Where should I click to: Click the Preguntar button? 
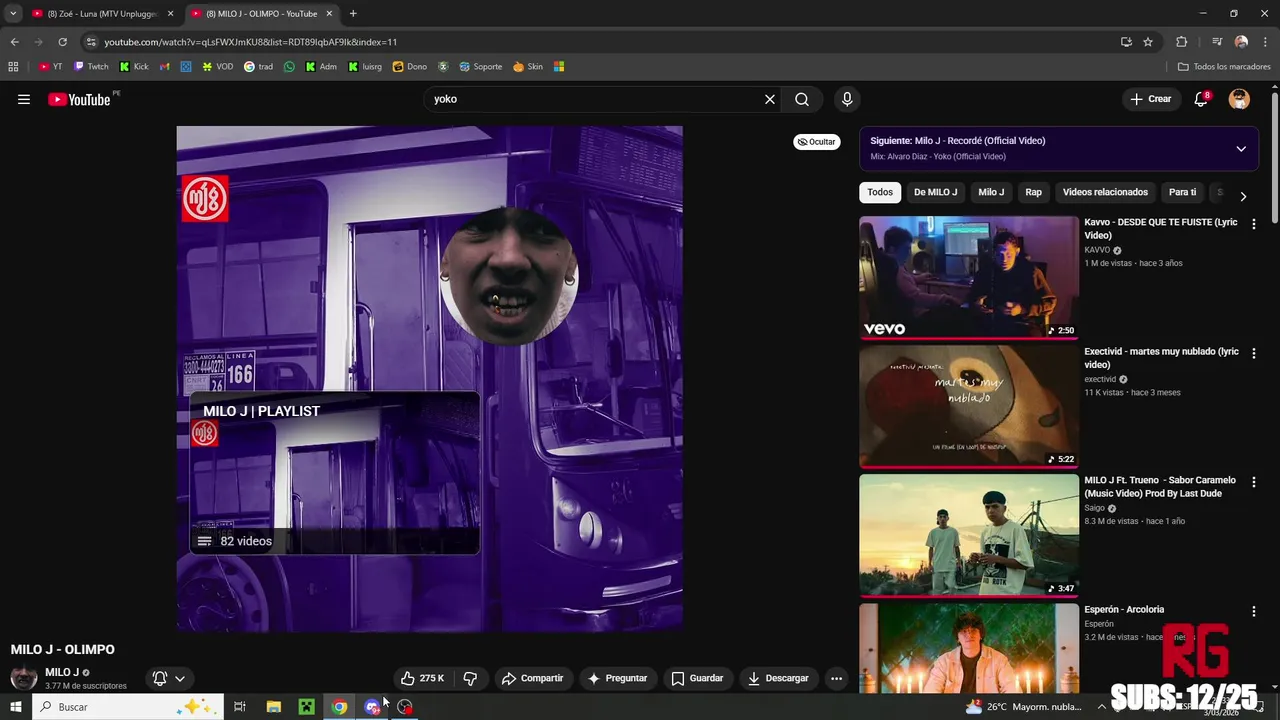[617, 678]
